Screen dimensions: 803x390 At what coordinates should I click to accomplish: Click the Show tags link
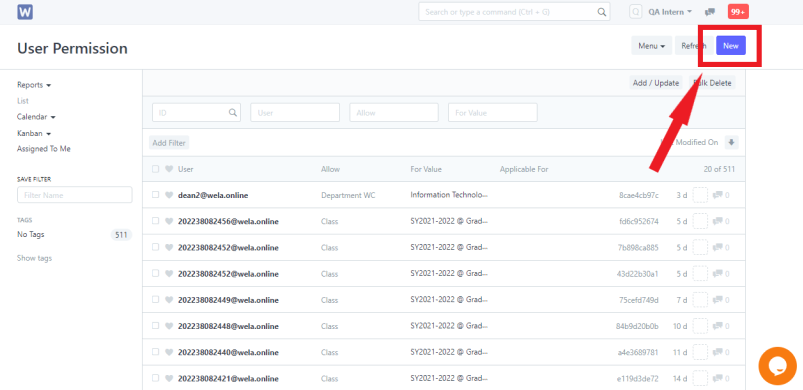34,258
